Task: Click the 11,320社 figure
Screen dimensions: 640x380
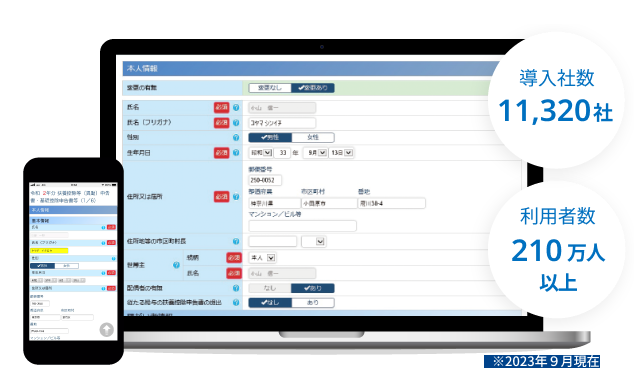Action: (556, 111)
